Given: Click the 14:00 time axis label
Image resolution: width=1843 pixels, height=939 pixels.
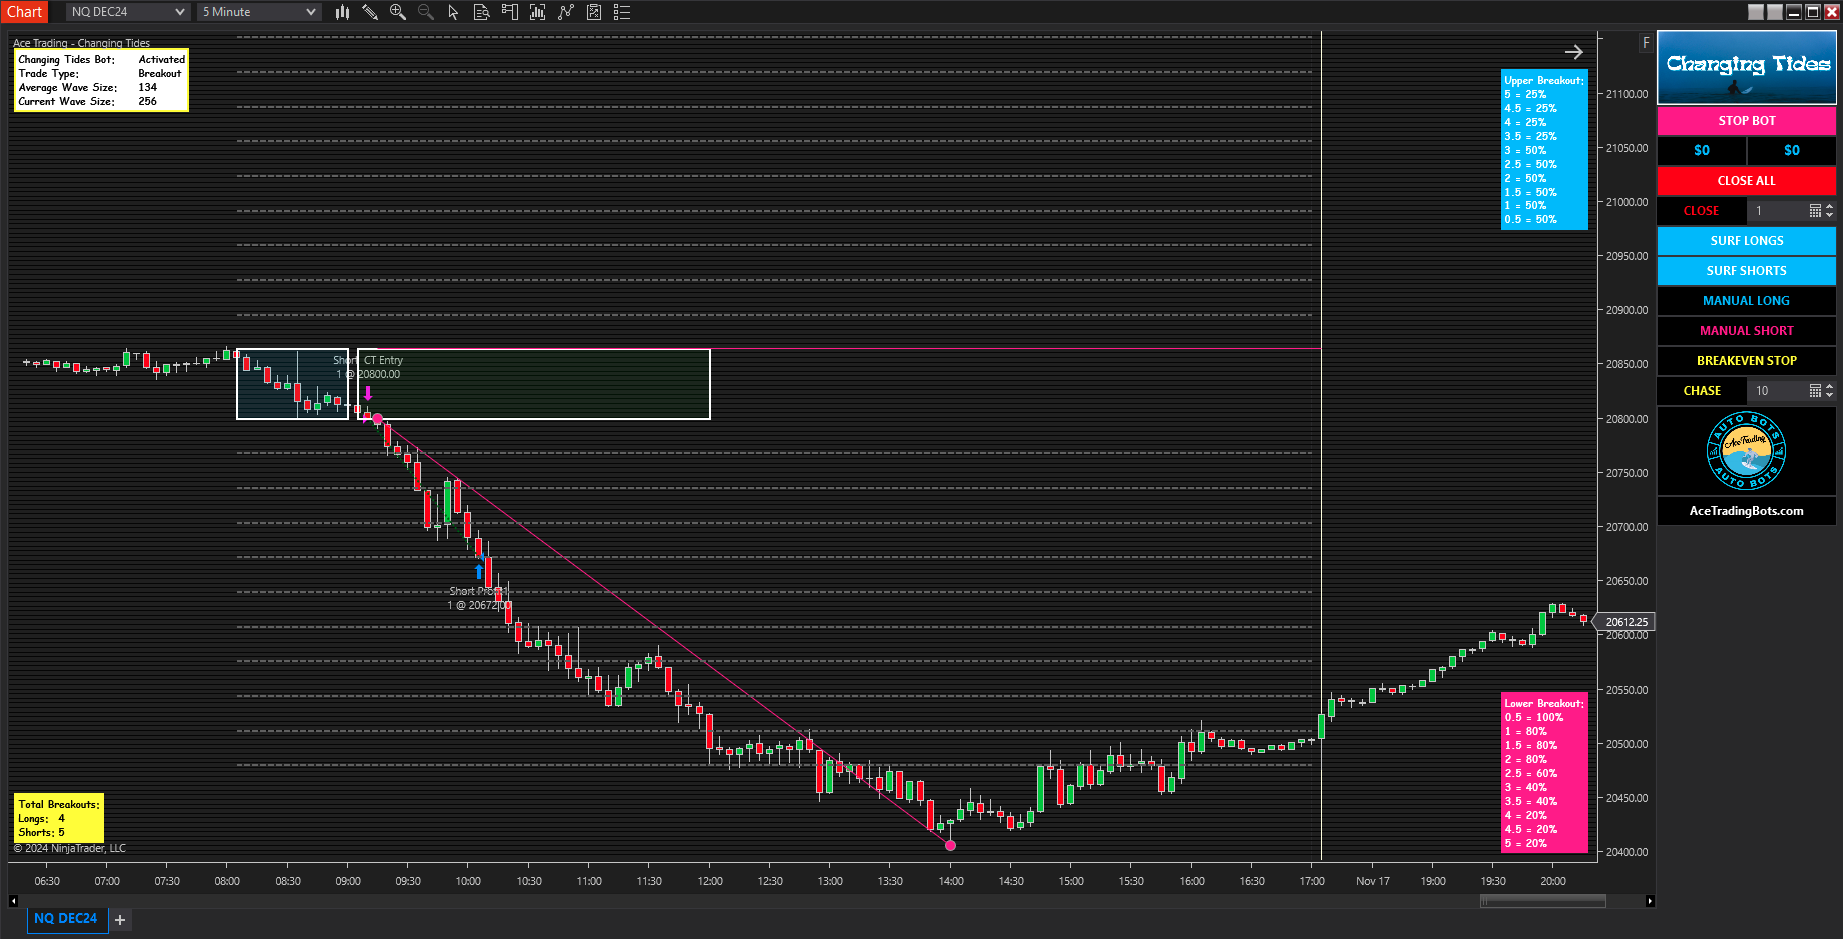Looking at the screenshot, I should 951,881.
